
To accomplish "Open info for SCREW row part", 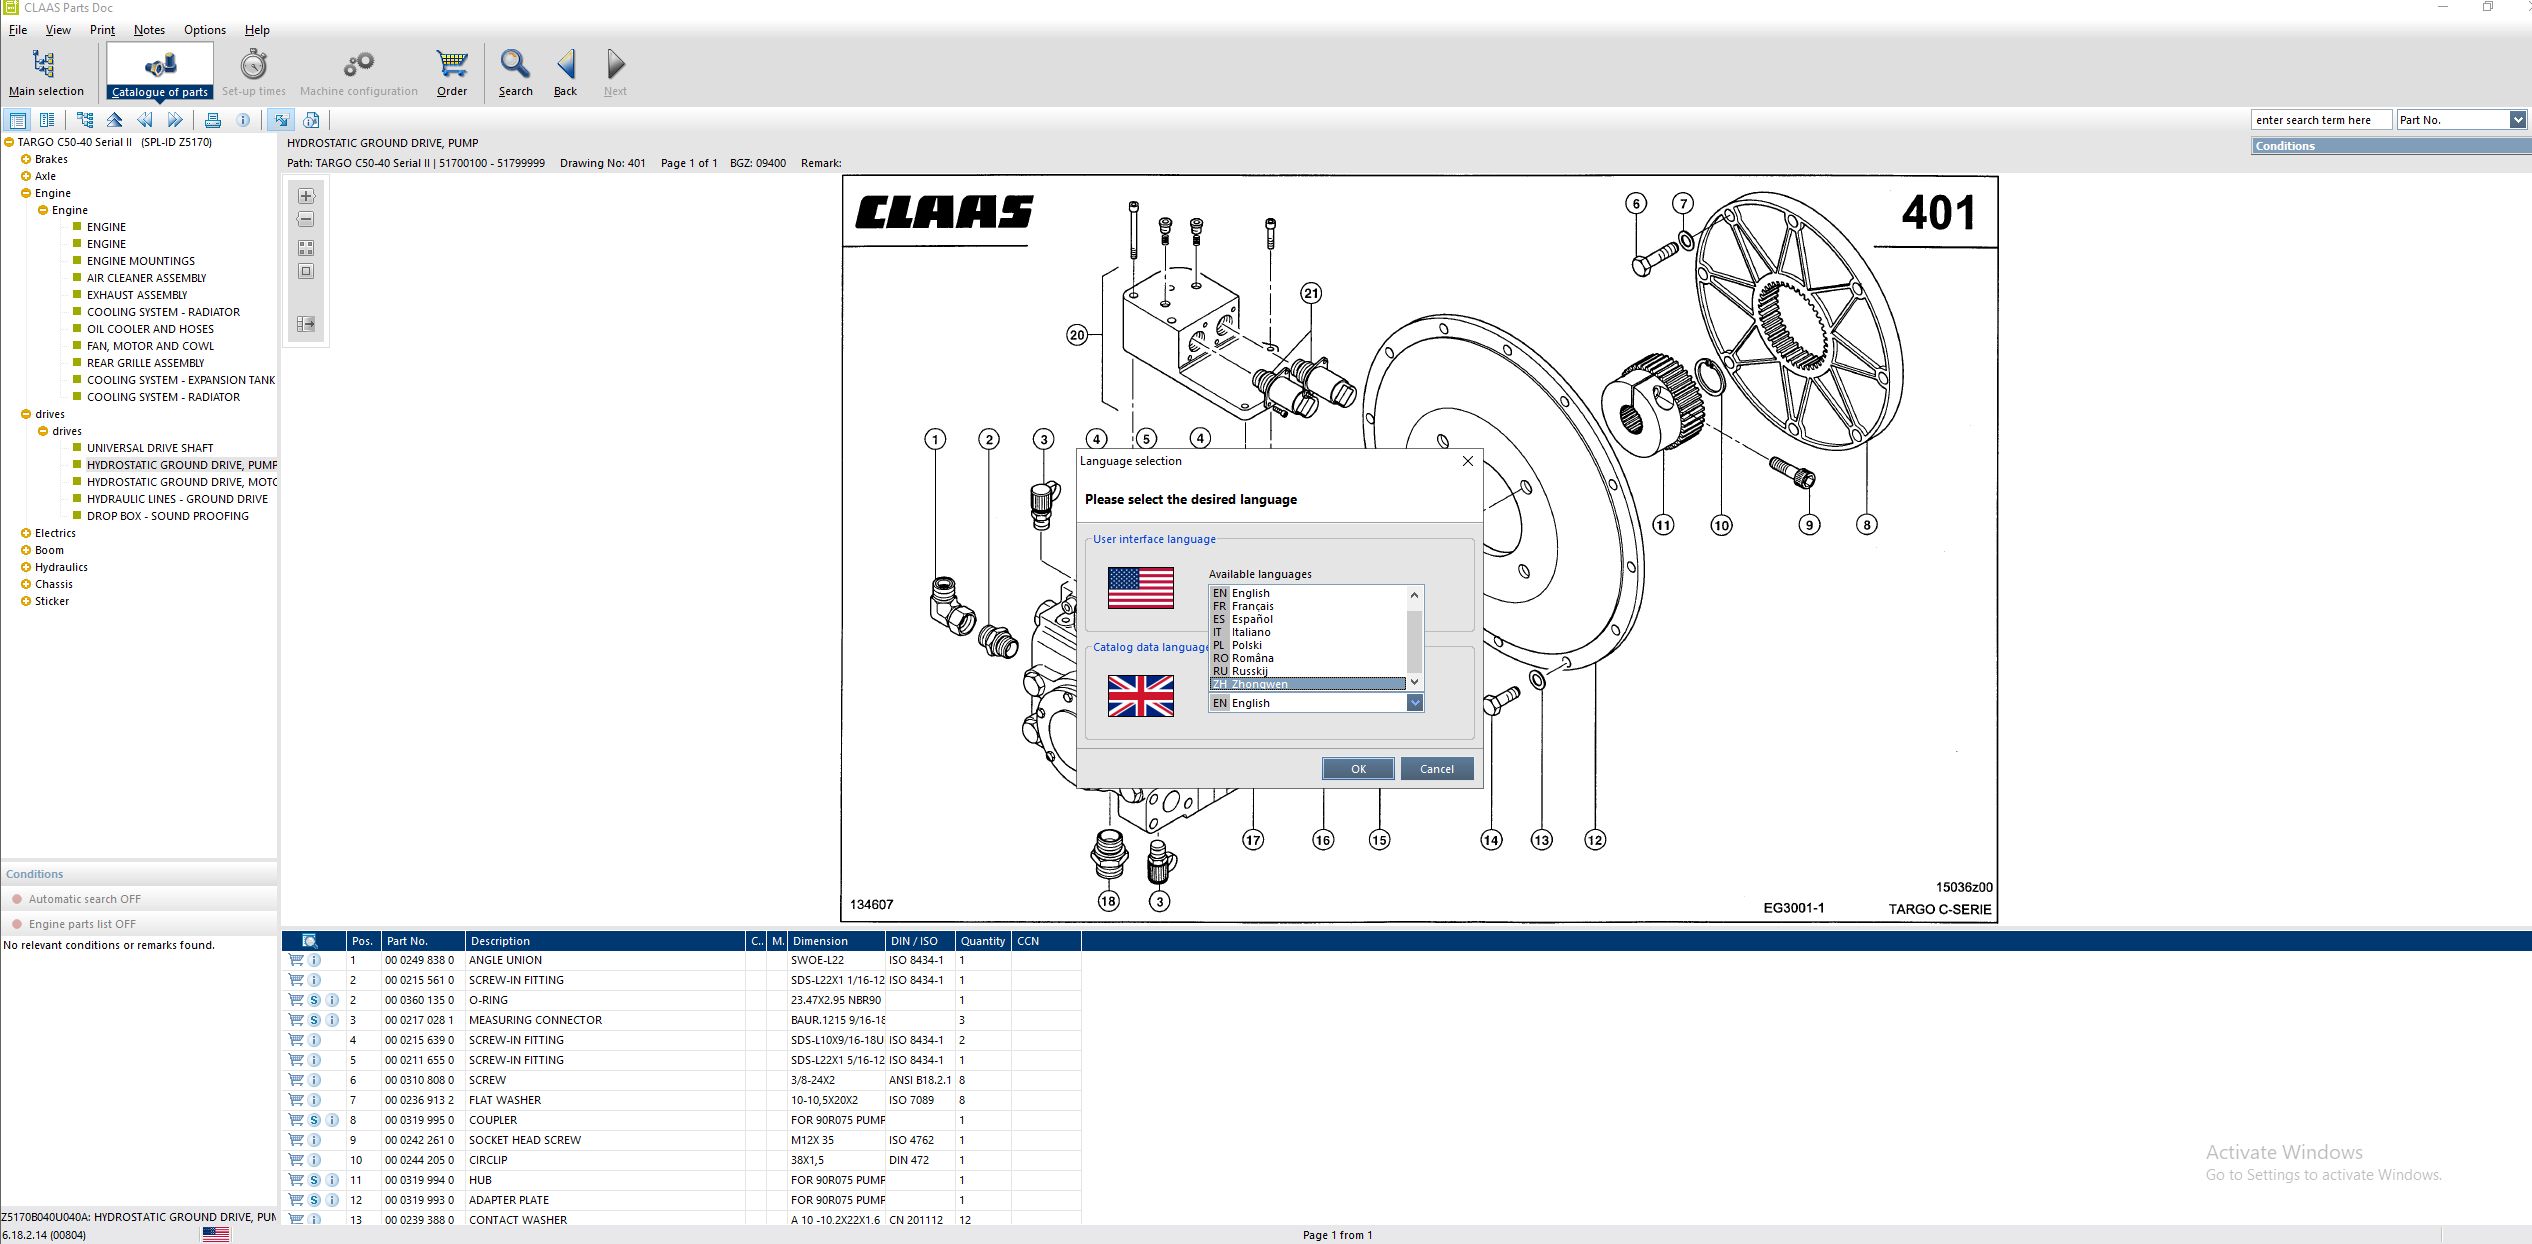I will (x=314, y=1080).
